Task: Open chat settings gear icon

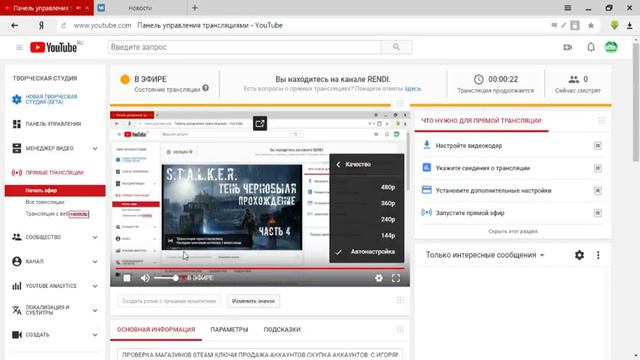Action: point(579,255)
